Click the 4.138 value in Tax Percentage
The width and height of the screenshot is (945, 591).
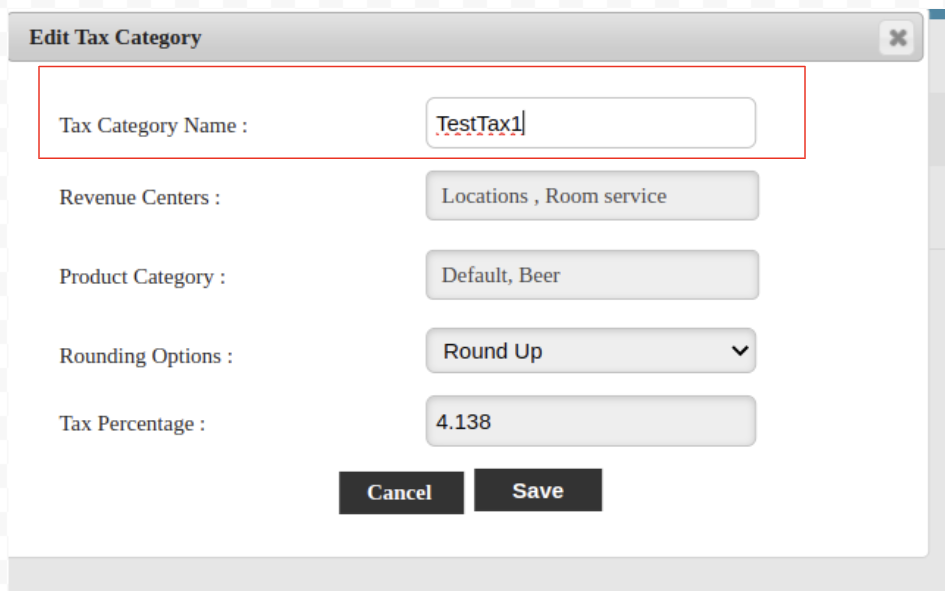464,422
